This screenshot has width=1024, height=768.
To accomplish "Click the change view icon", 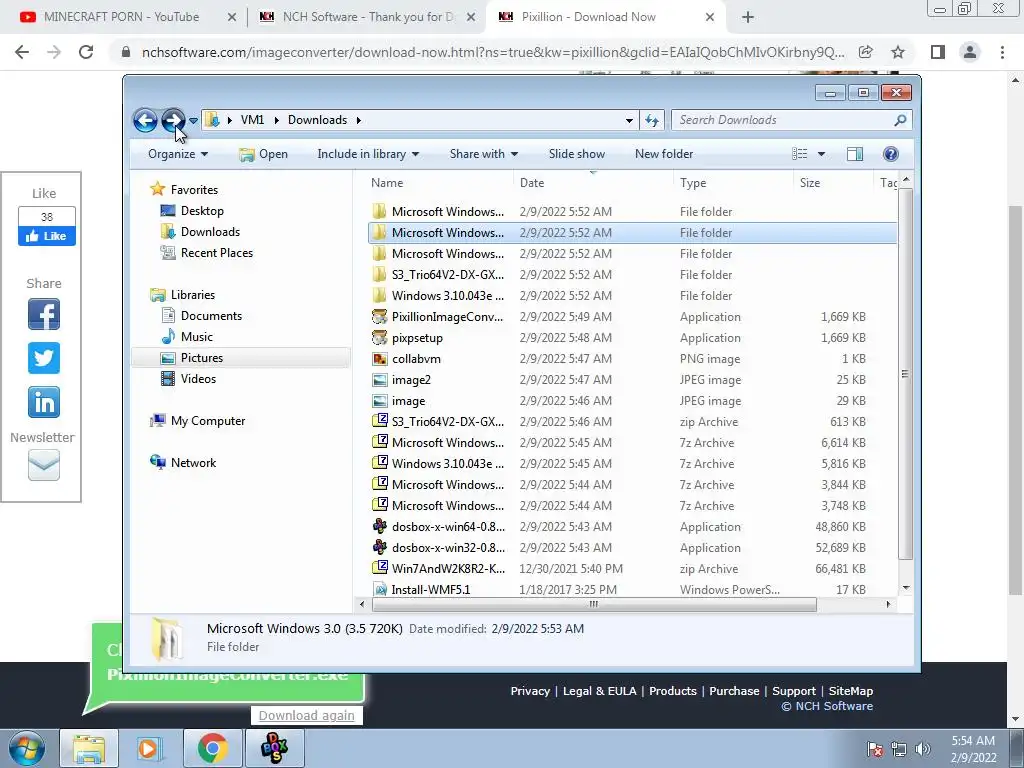I will tap(799, 154).
